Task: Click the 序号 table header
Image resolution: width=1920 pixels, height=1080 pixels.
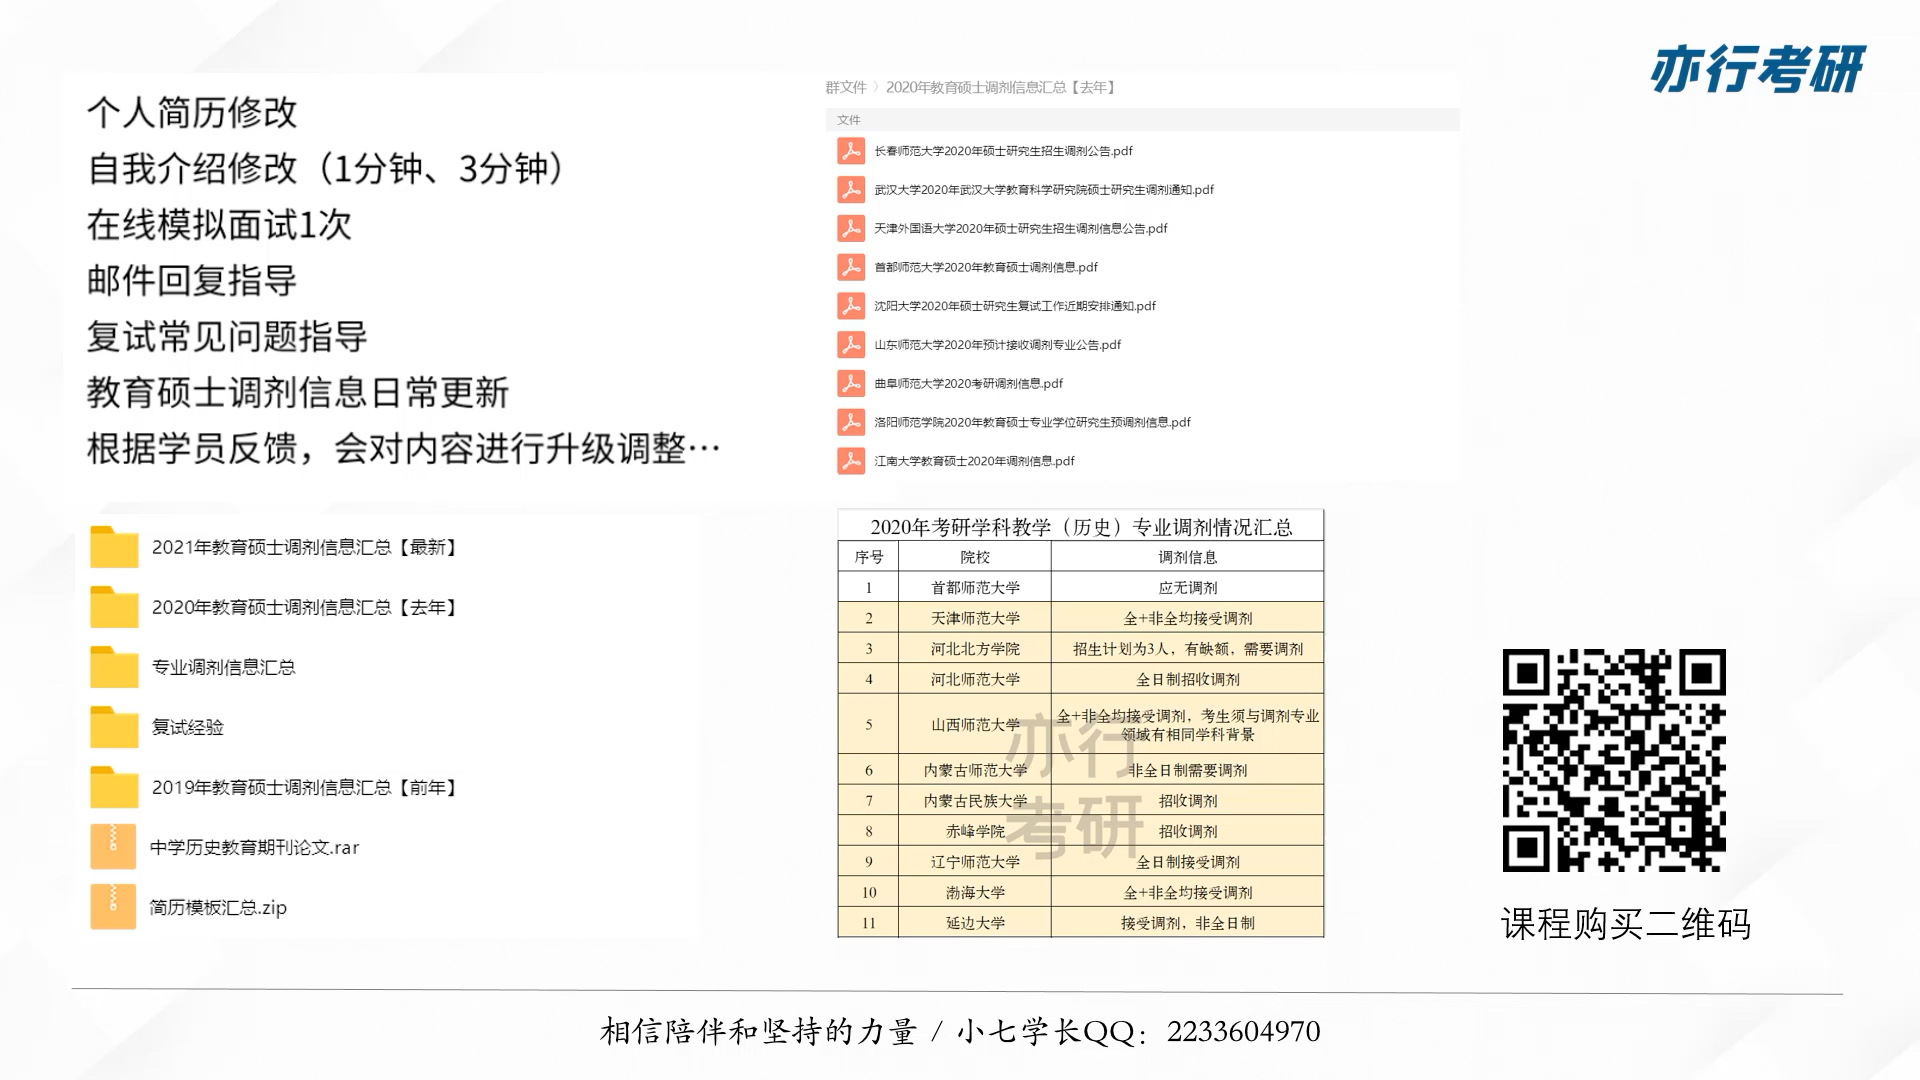Action: tap(868, 557)
